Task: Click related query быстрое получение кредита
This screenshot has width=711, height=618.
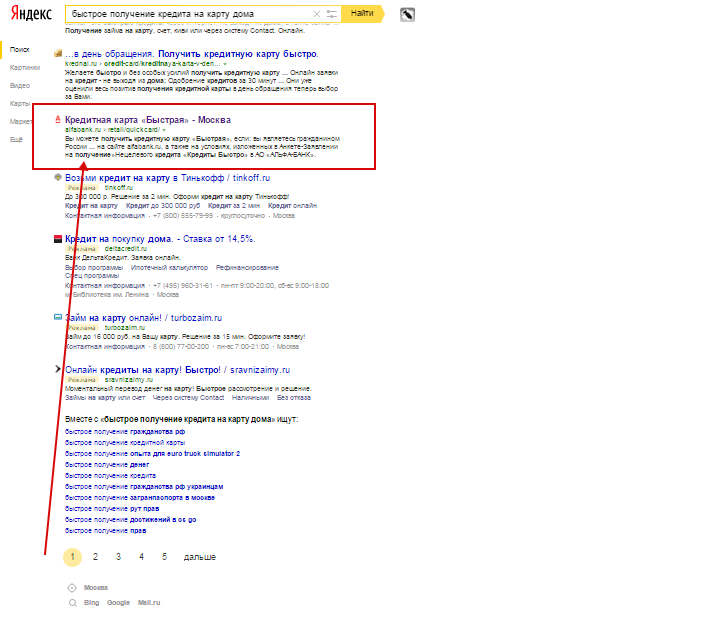Action: tap(110, 476)
